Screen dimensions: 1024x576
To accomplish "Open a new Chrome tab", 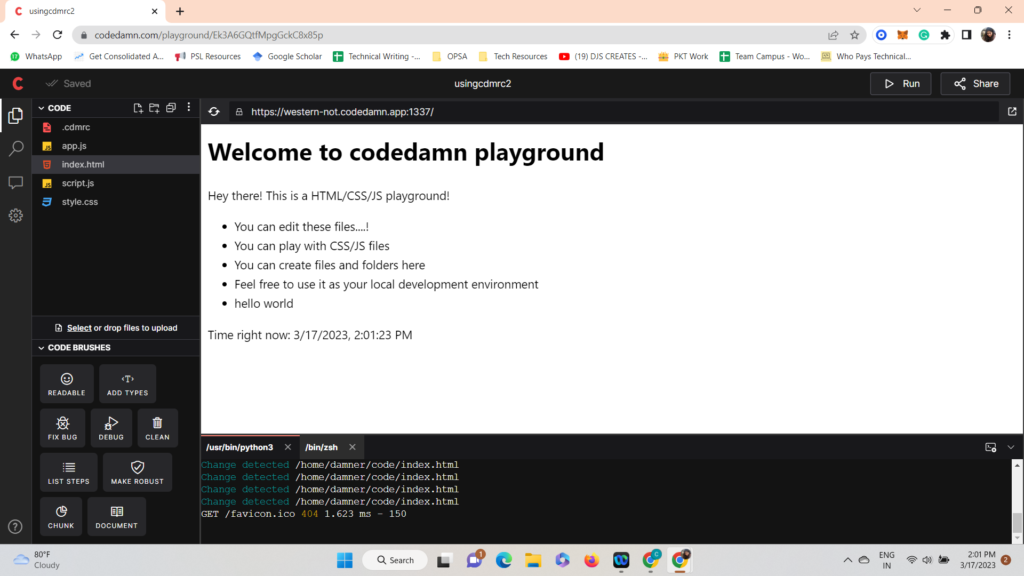I will [x=180, y=11].
